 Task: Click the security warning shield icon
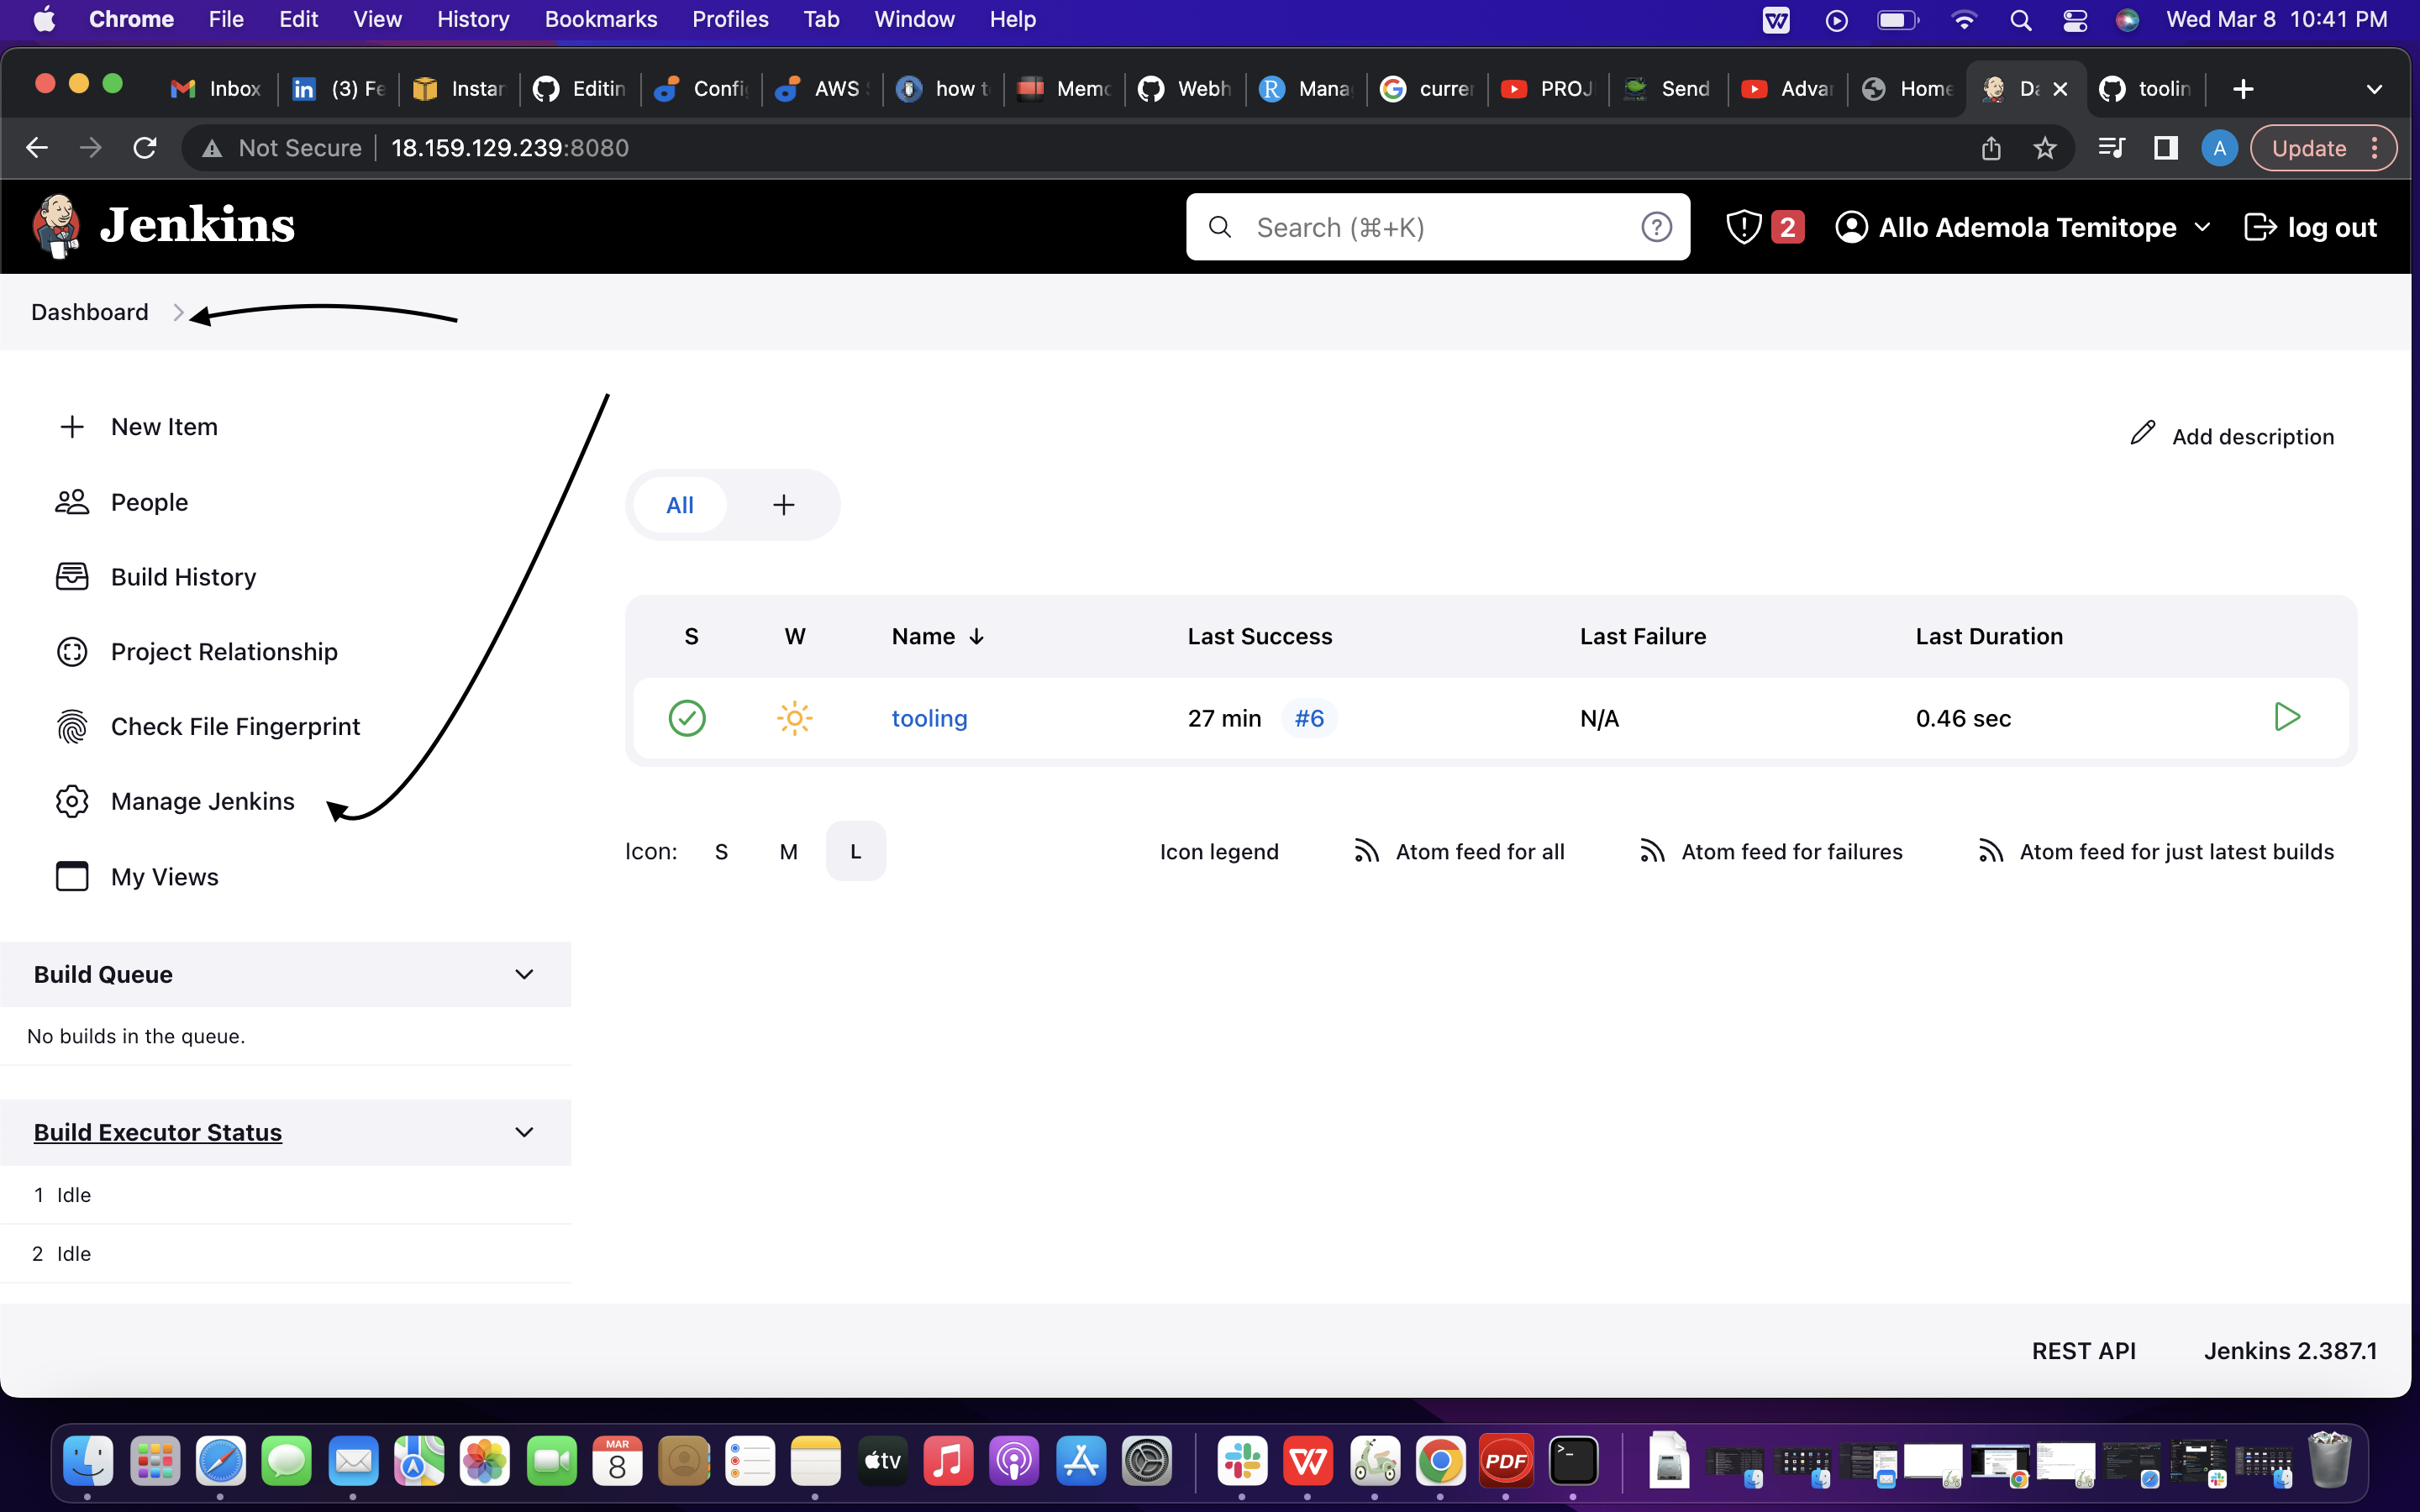[x=1743, y=227]
